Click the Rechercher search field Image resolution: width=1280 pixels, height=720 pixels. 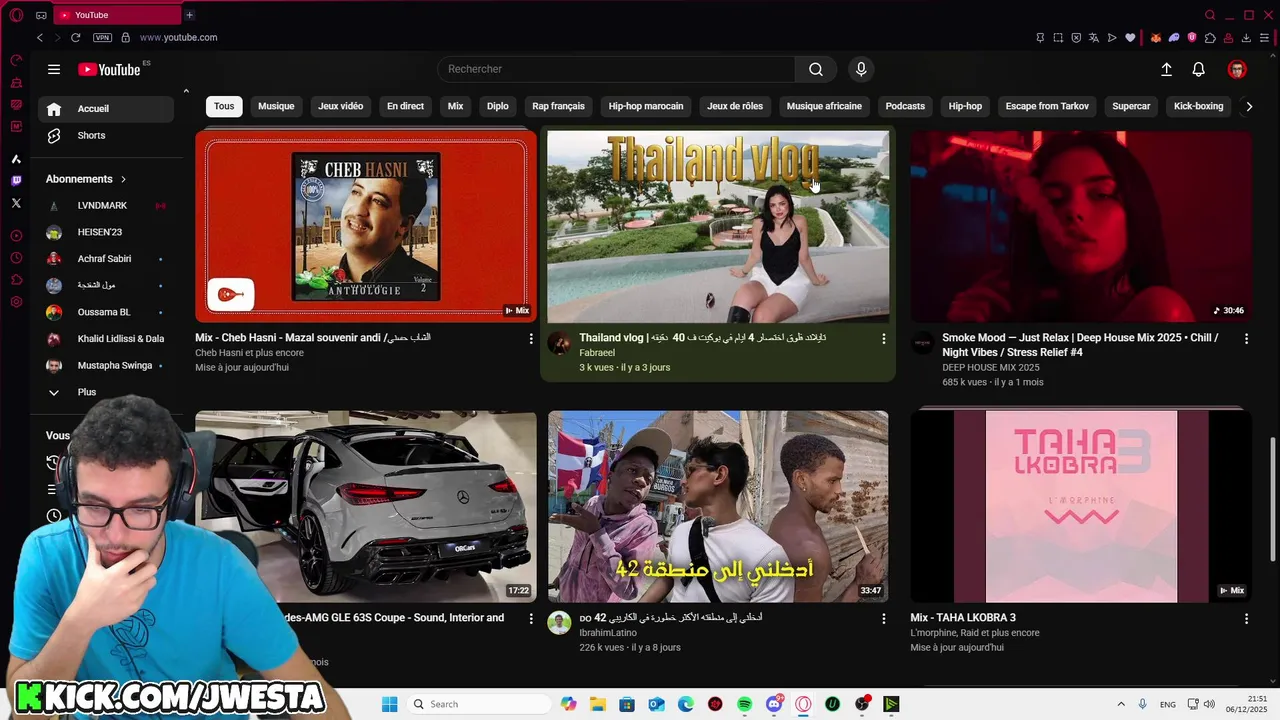616,69
